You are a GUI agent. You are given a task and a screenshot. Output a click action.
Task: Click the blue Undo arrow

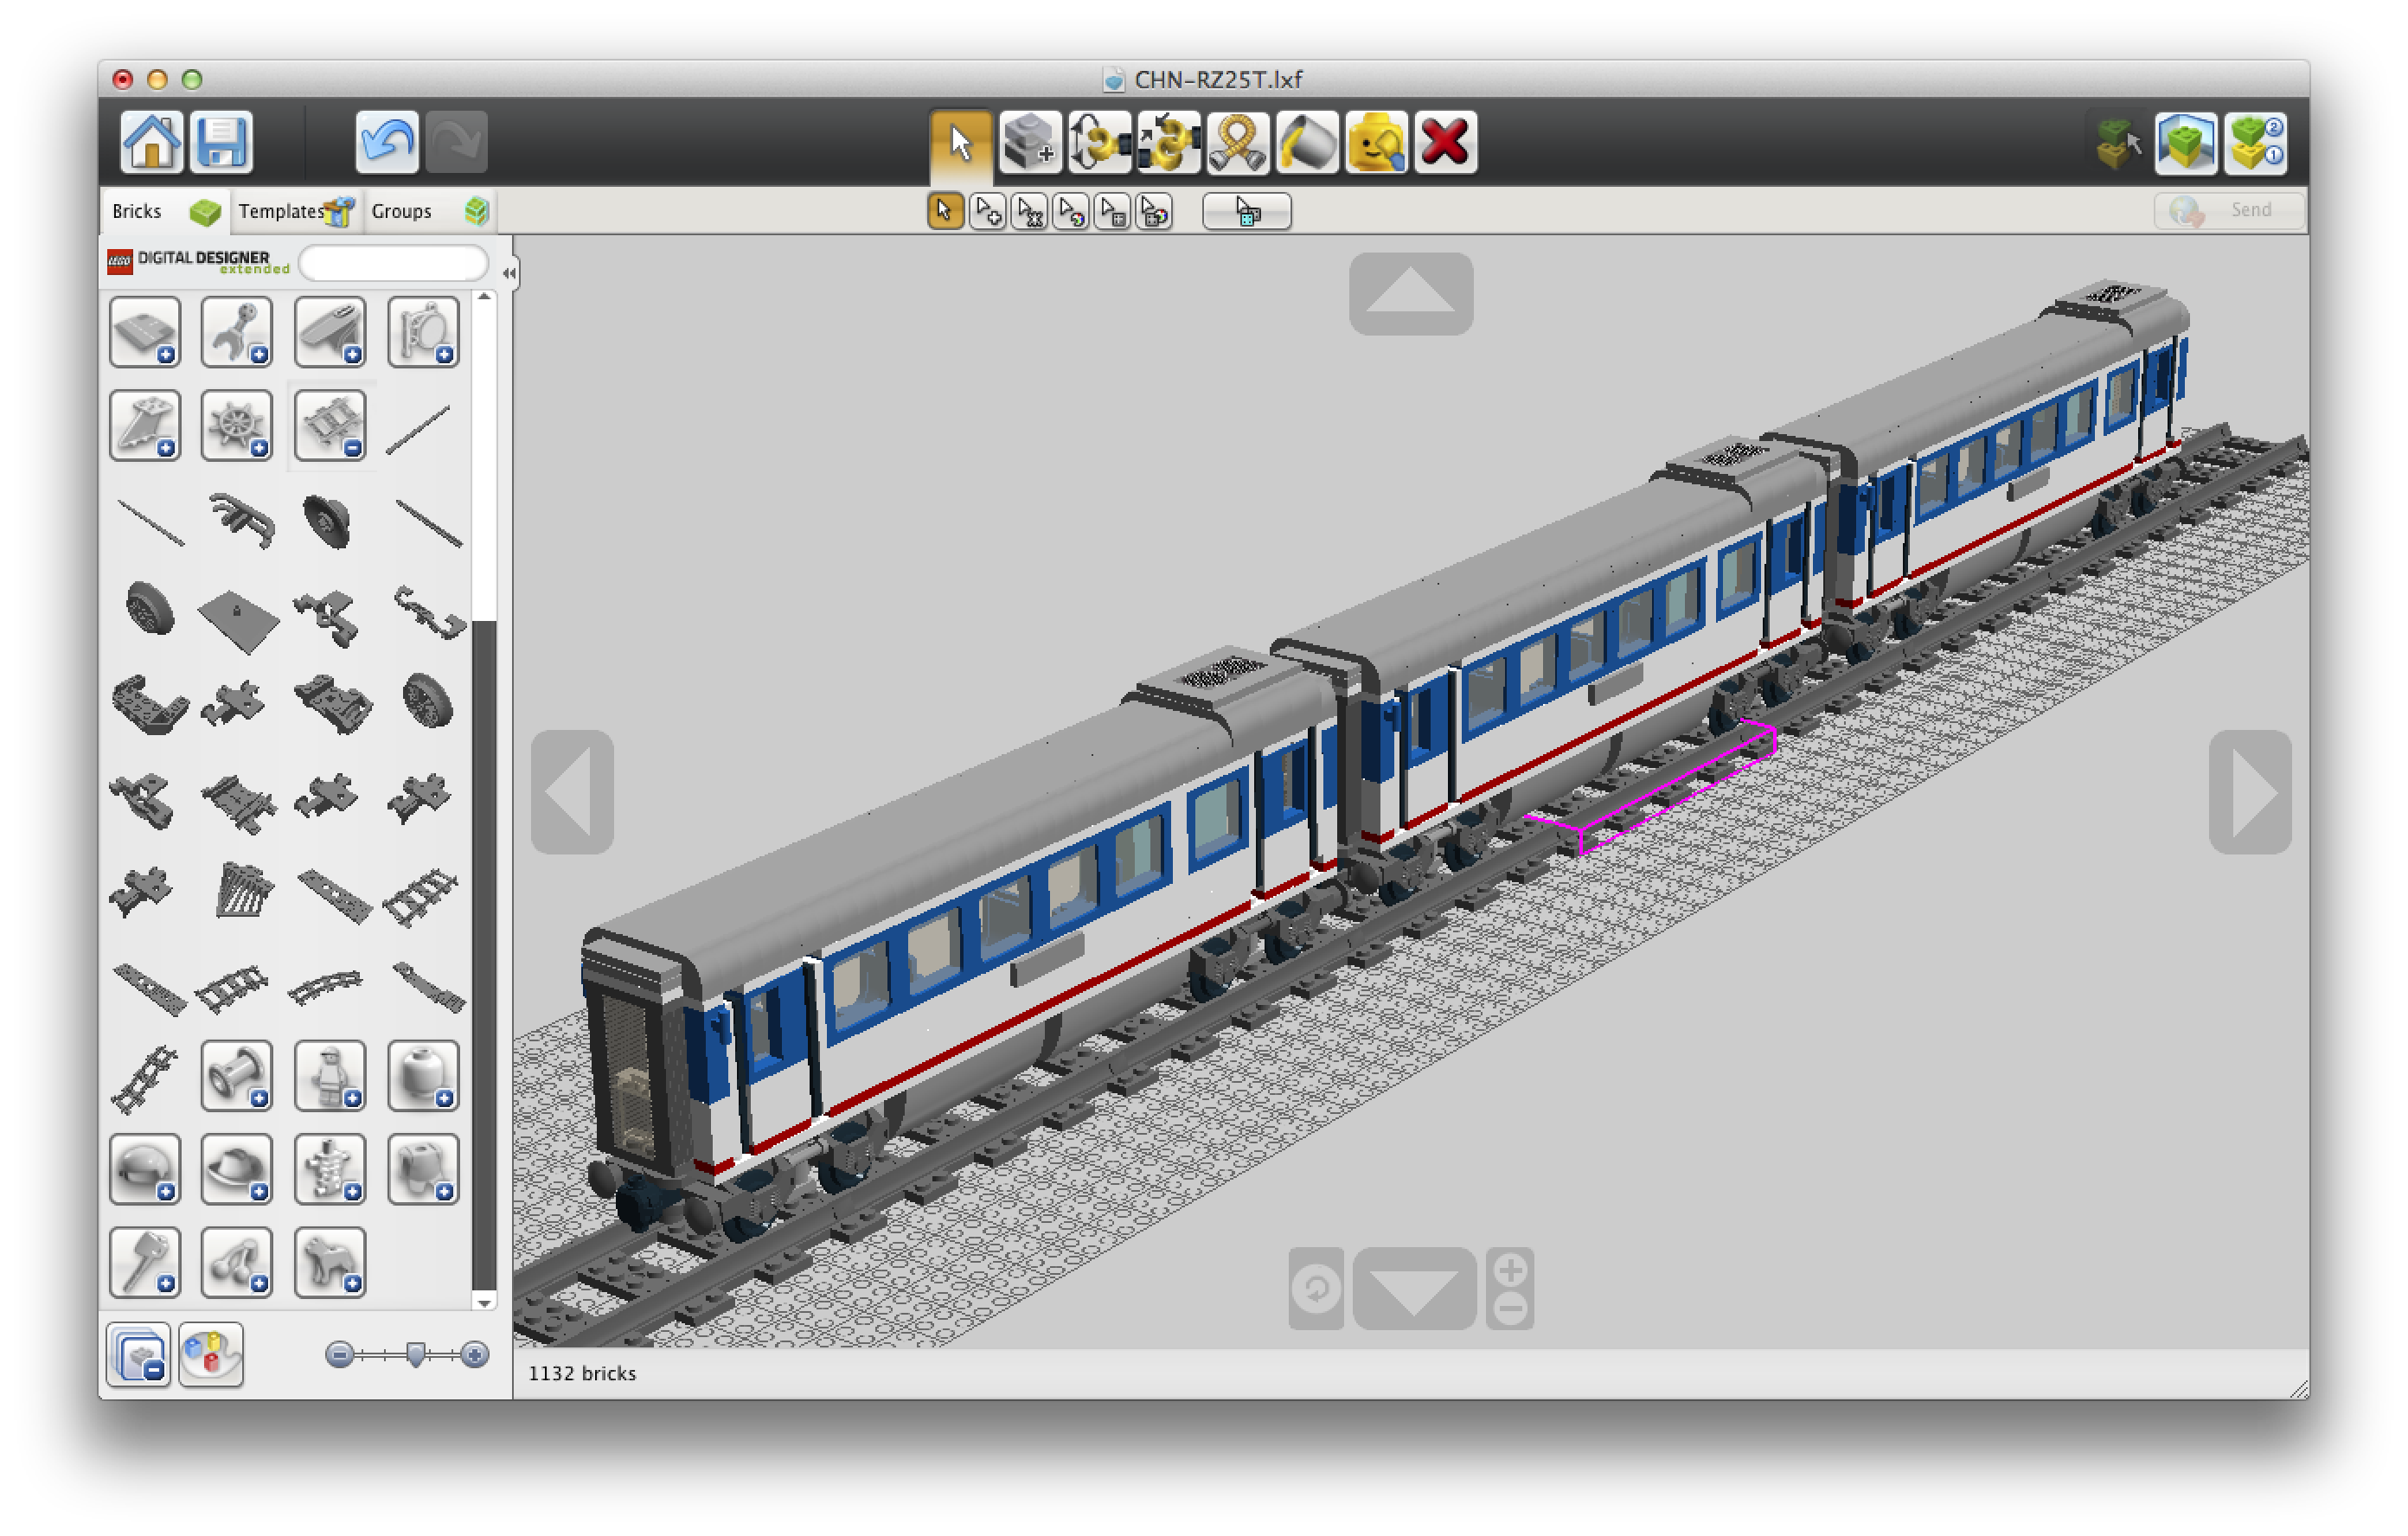coord(386,141)
